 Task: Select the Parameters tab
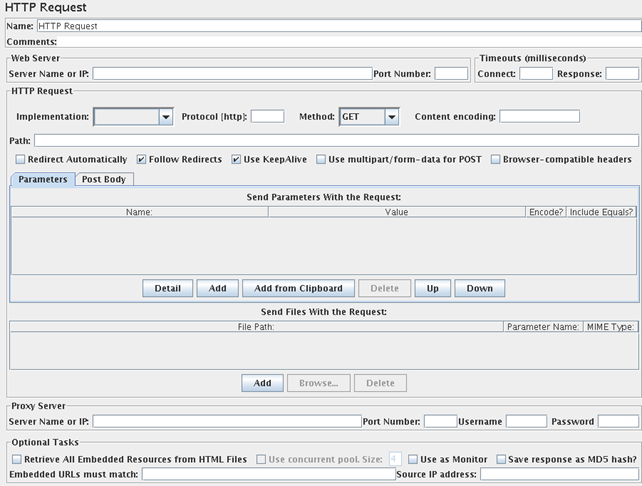click(42, 179)
